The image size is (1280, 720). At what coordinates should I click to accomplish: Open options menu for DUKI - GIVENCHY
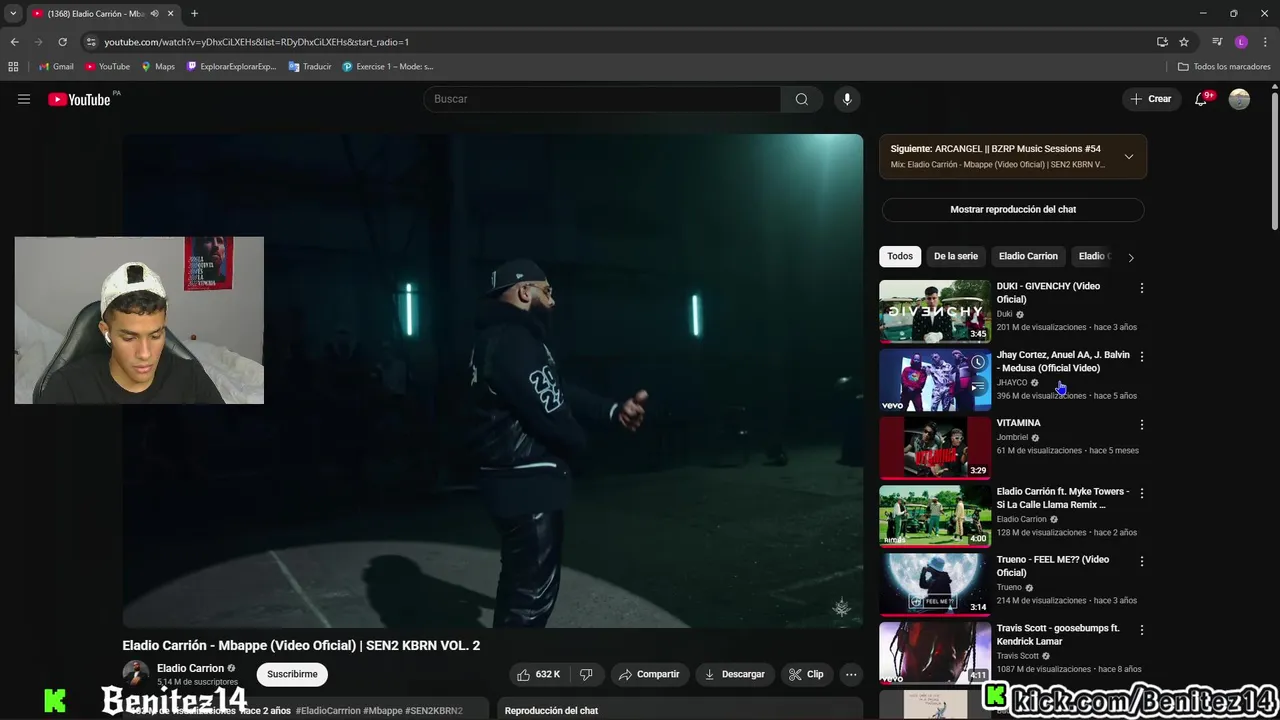coord(1141,288)
